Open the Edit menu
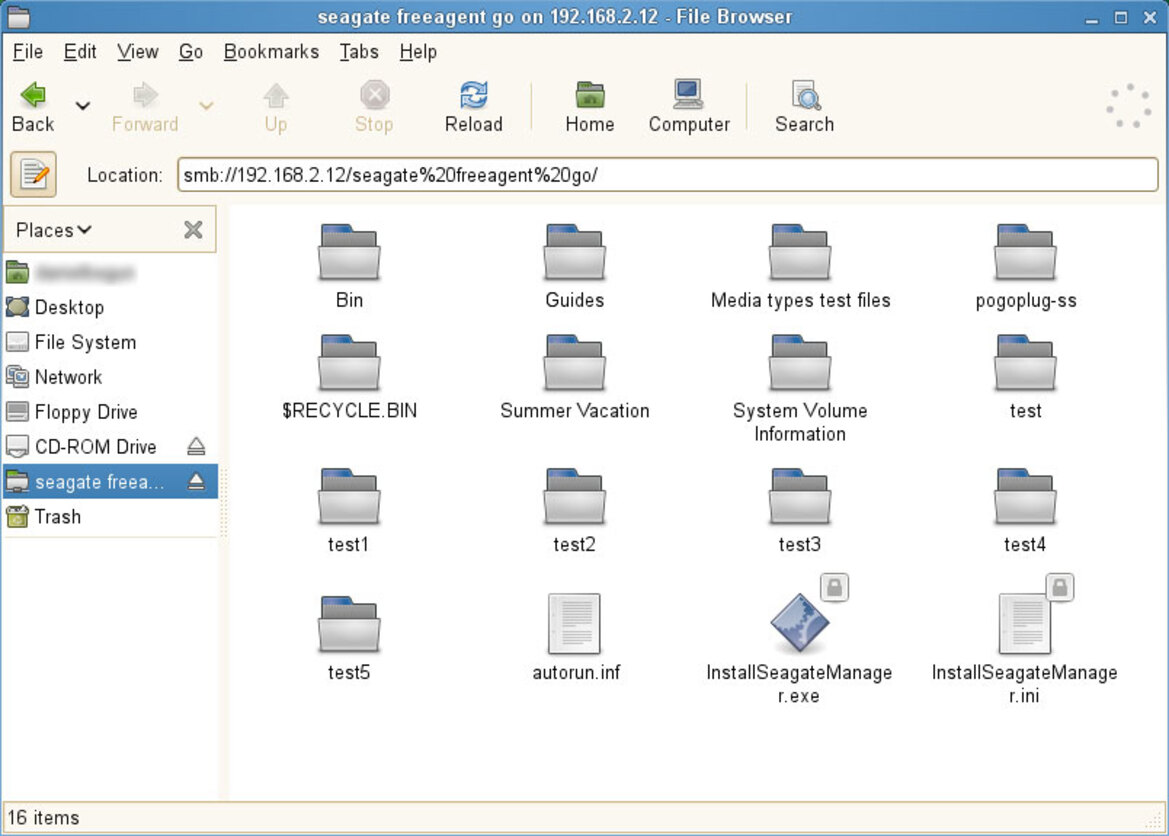Image resolution: width=1169 pixels, height=836 pixels. coord(80,51)
